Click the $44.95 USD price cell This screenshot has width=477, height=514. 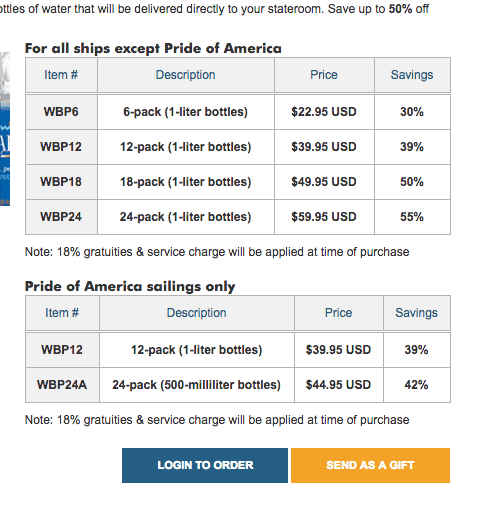339,385
